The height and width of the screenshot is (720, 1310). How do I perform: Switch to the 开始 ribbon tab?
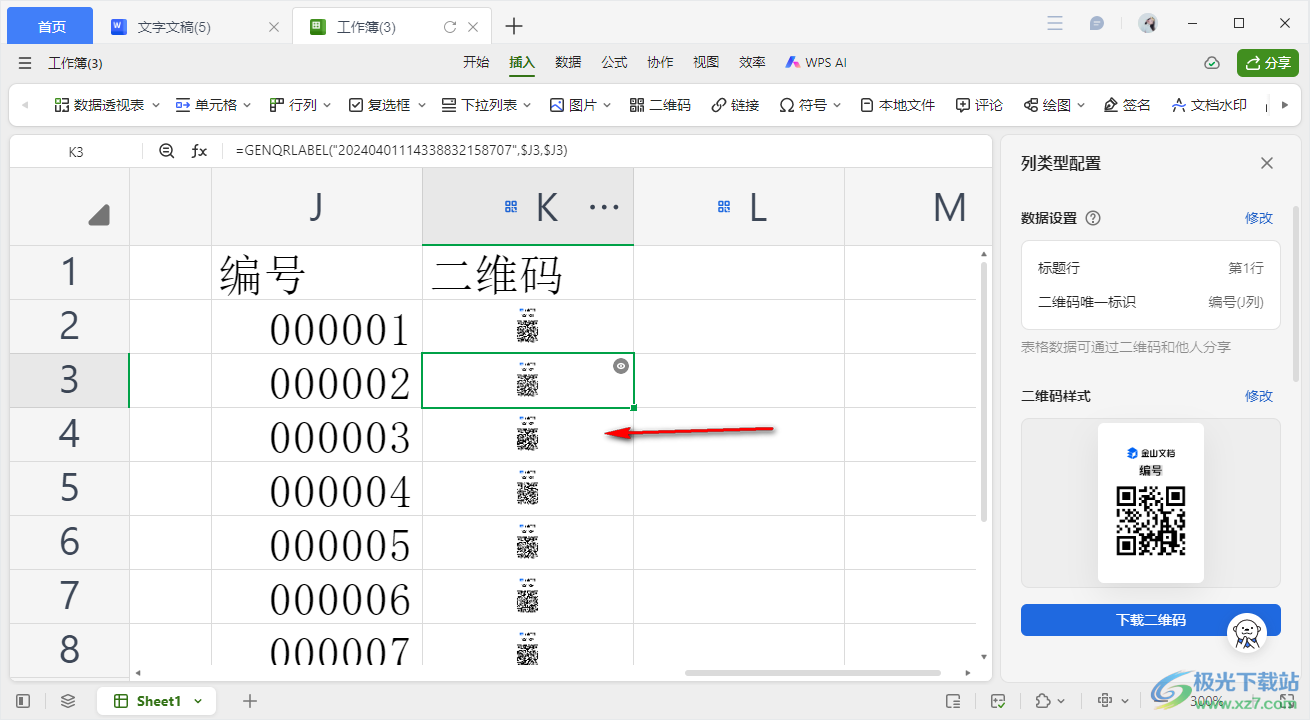476,62
